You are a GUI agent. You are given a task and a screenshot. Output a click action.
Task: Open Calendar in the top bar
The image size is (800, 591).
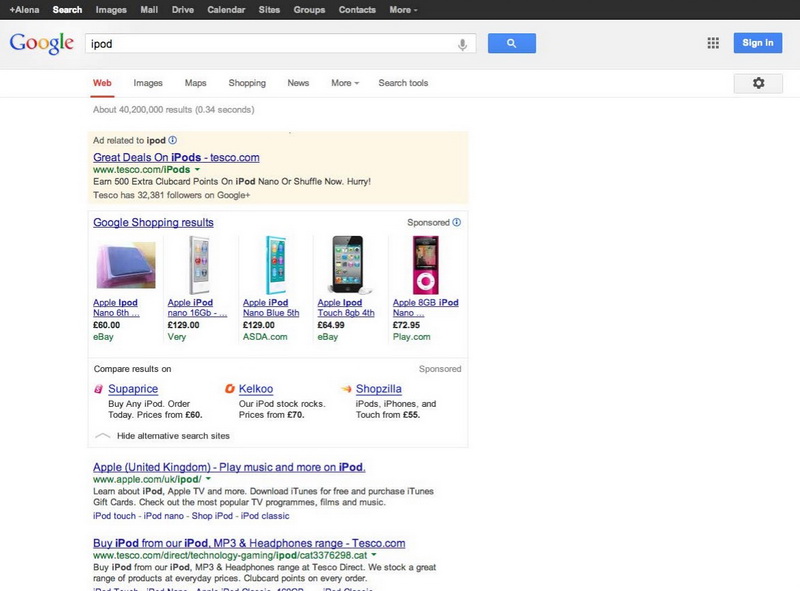[226, 10]
